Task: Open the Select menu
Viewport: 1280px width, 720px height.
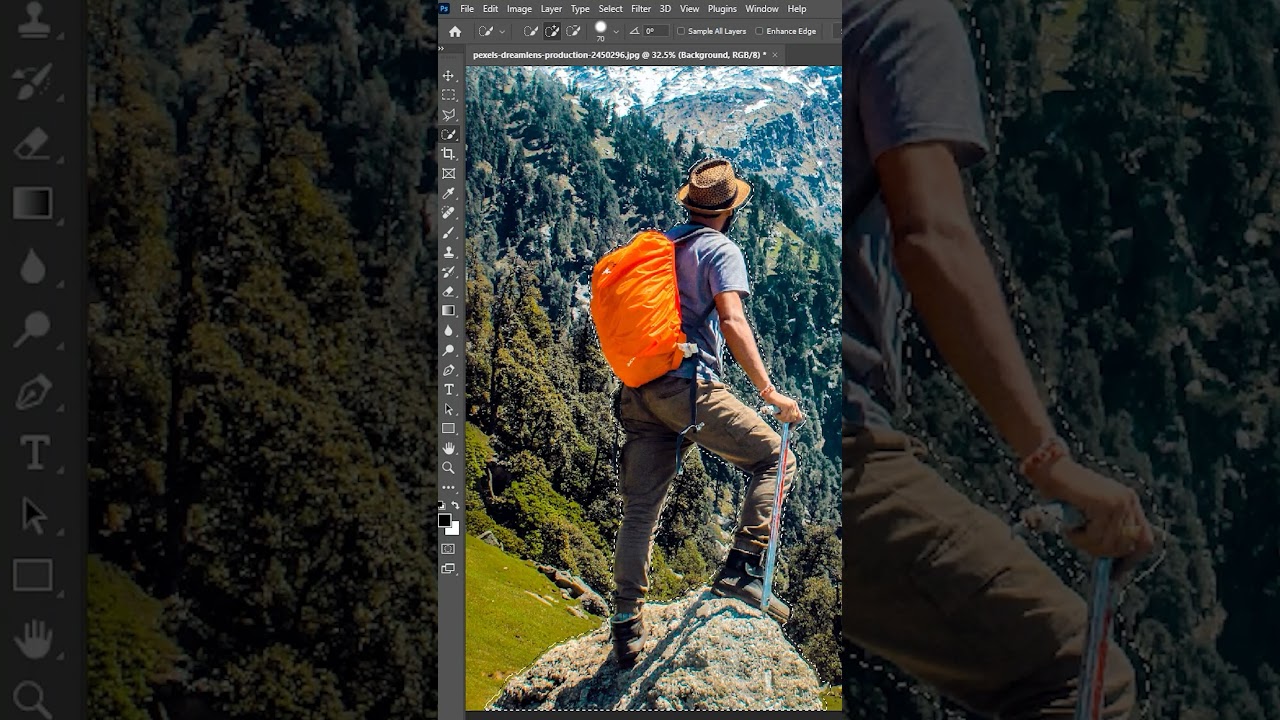Action: 610,9
